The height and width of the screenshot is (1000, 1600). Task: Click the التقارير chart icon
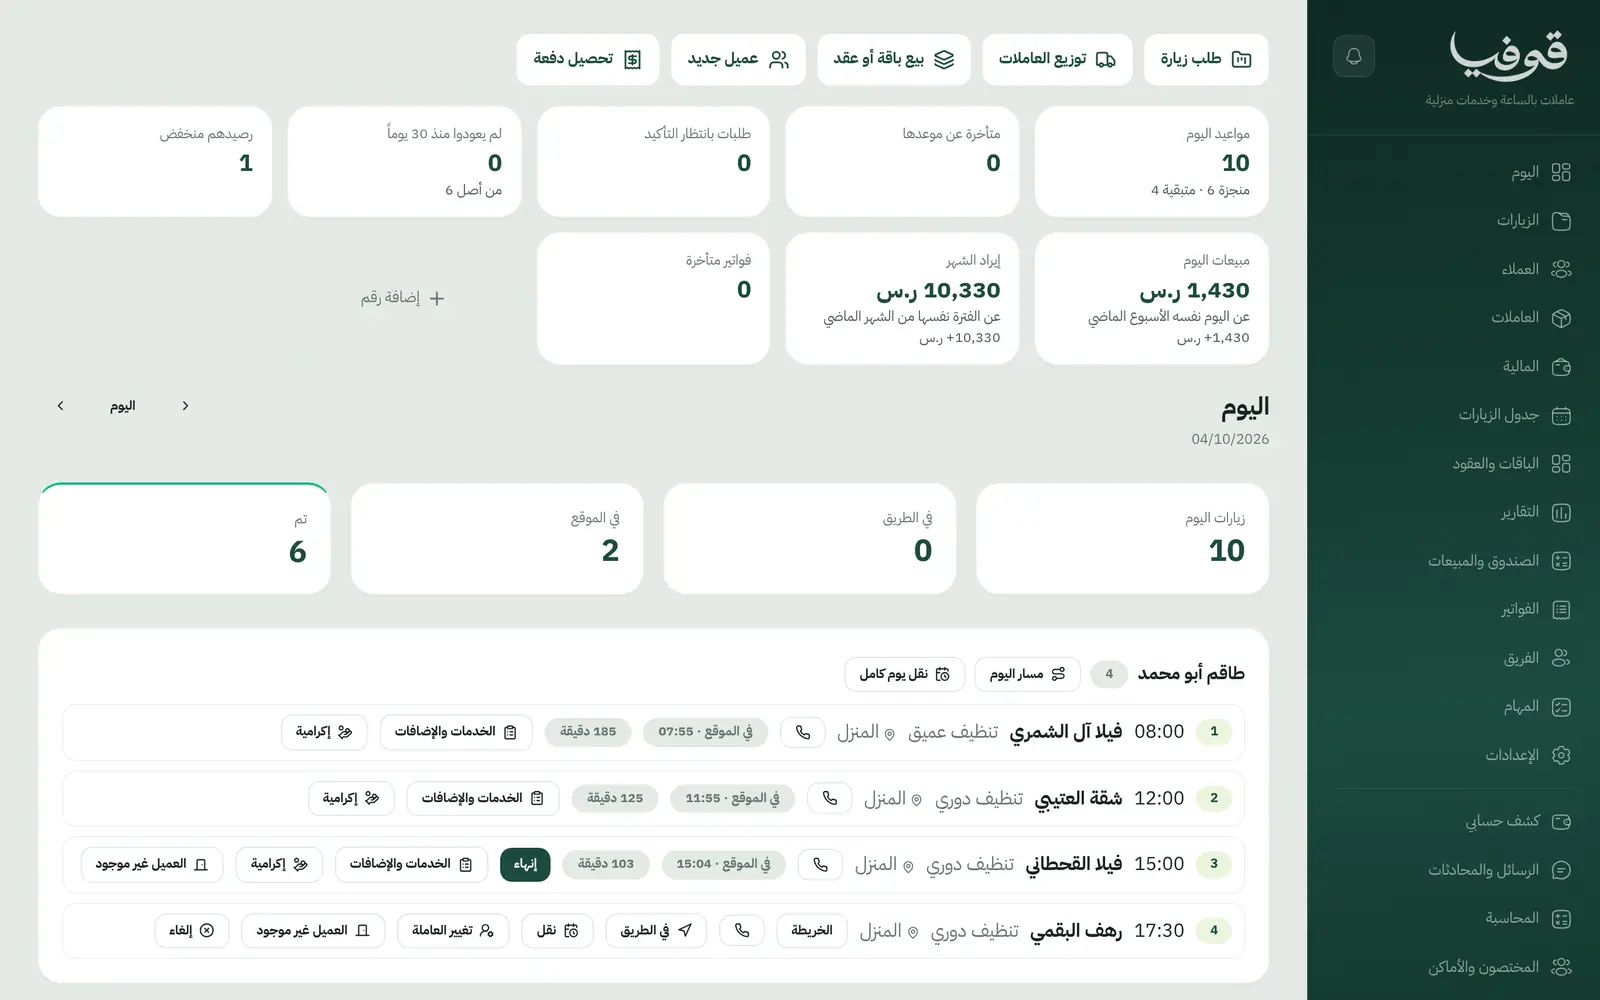tap(1561, 513)
